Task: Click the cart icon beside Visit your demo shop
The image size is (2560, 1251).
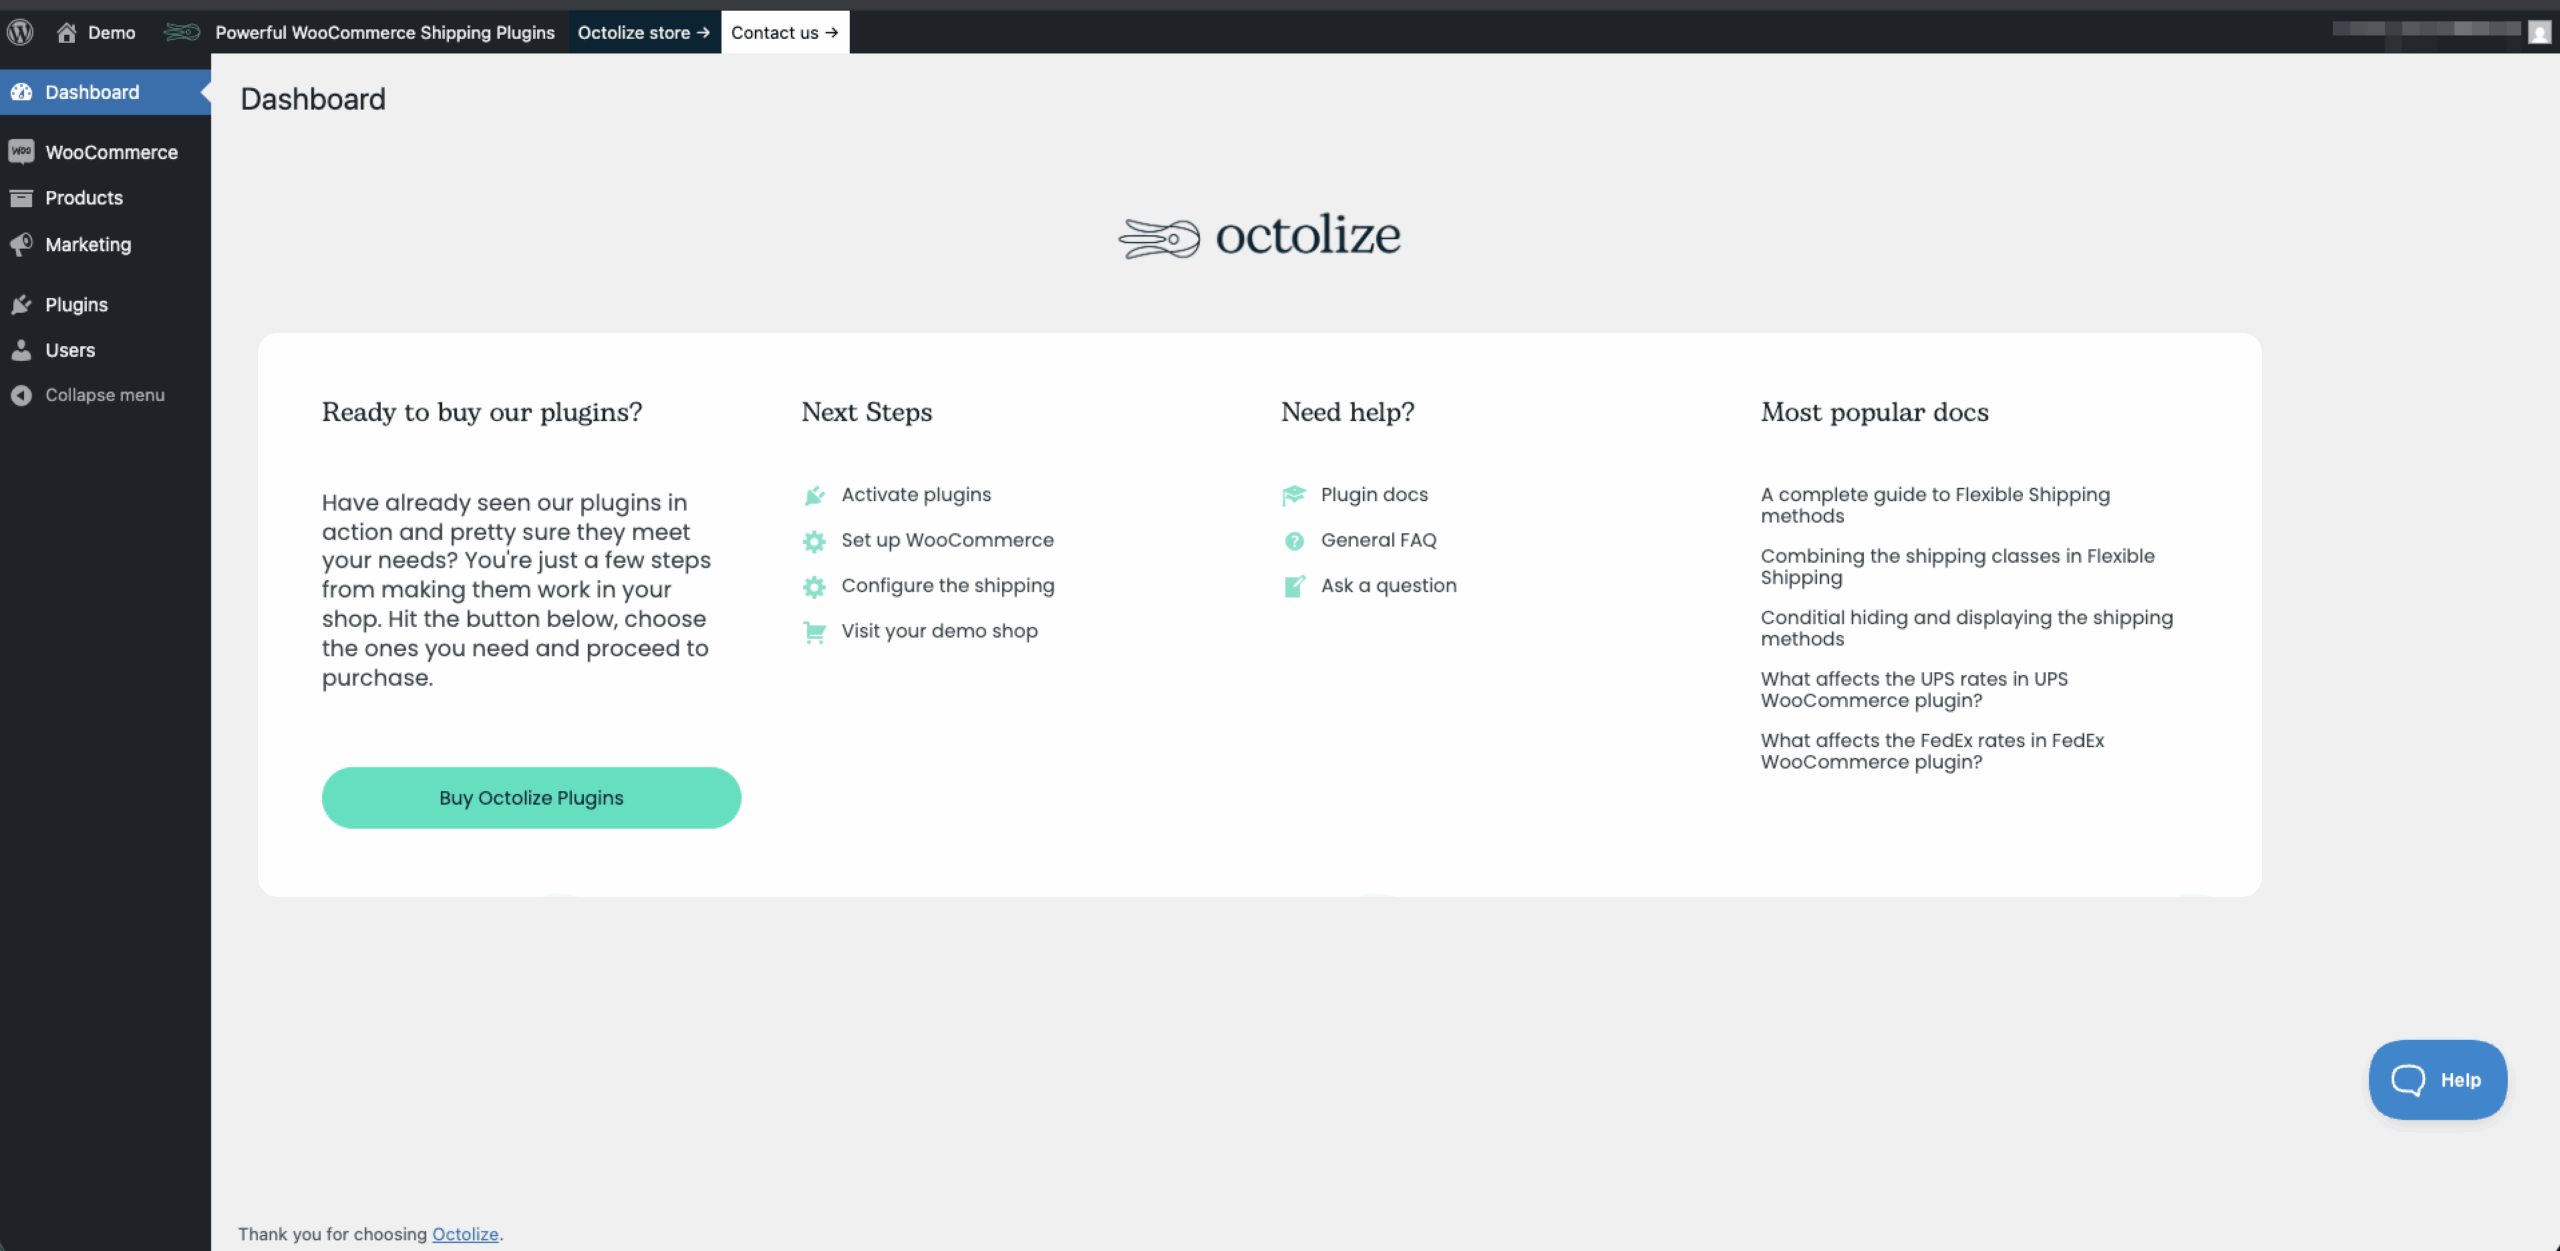Action: pyautogui.click(x=814, y=632)
